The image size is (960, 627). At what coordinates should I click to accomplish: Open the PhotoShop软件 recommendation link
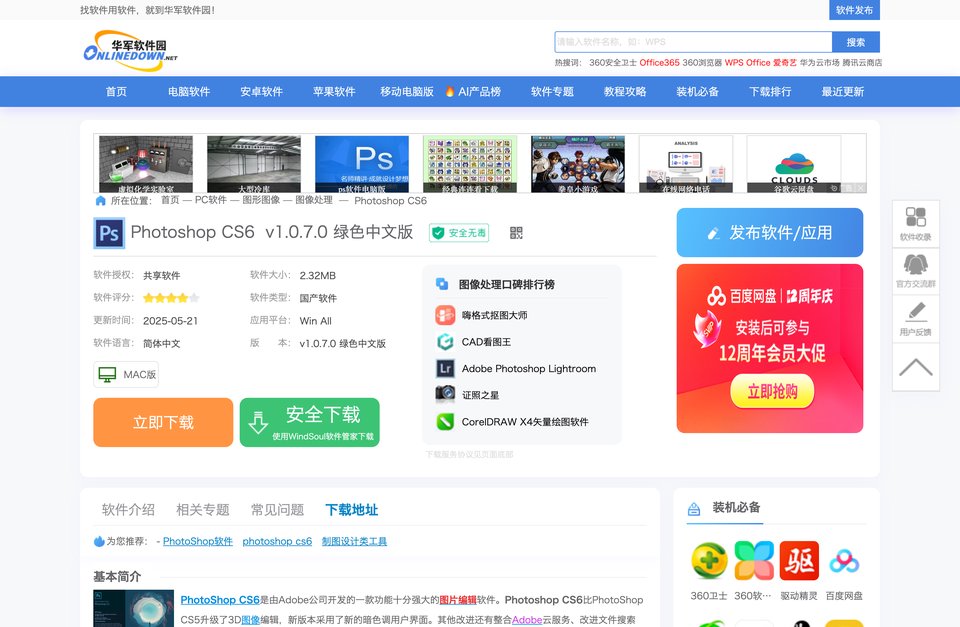click(198, 541)
